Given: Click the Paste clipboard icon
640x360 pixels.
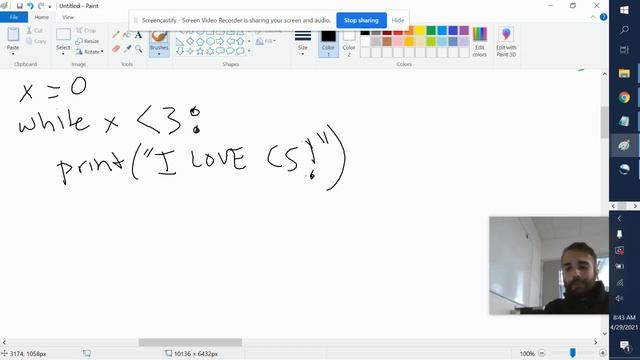Looking at the screenshot, I should pyautogui.click(x=13, y=34).
